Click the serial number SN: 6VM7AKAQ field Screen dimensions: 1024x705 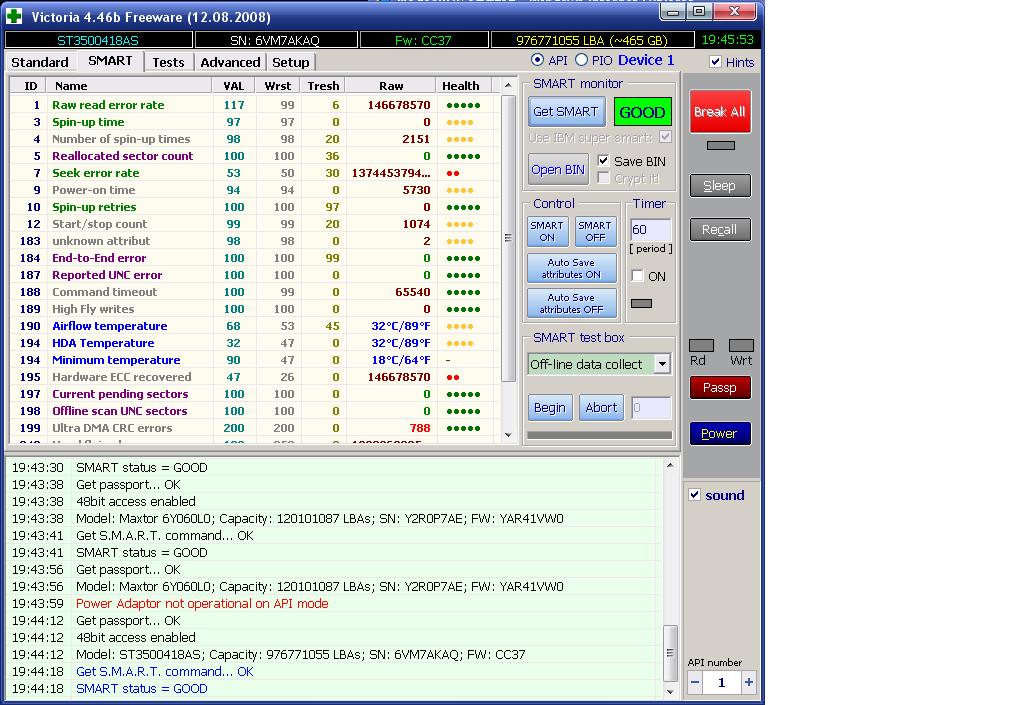tap(276, 40)
